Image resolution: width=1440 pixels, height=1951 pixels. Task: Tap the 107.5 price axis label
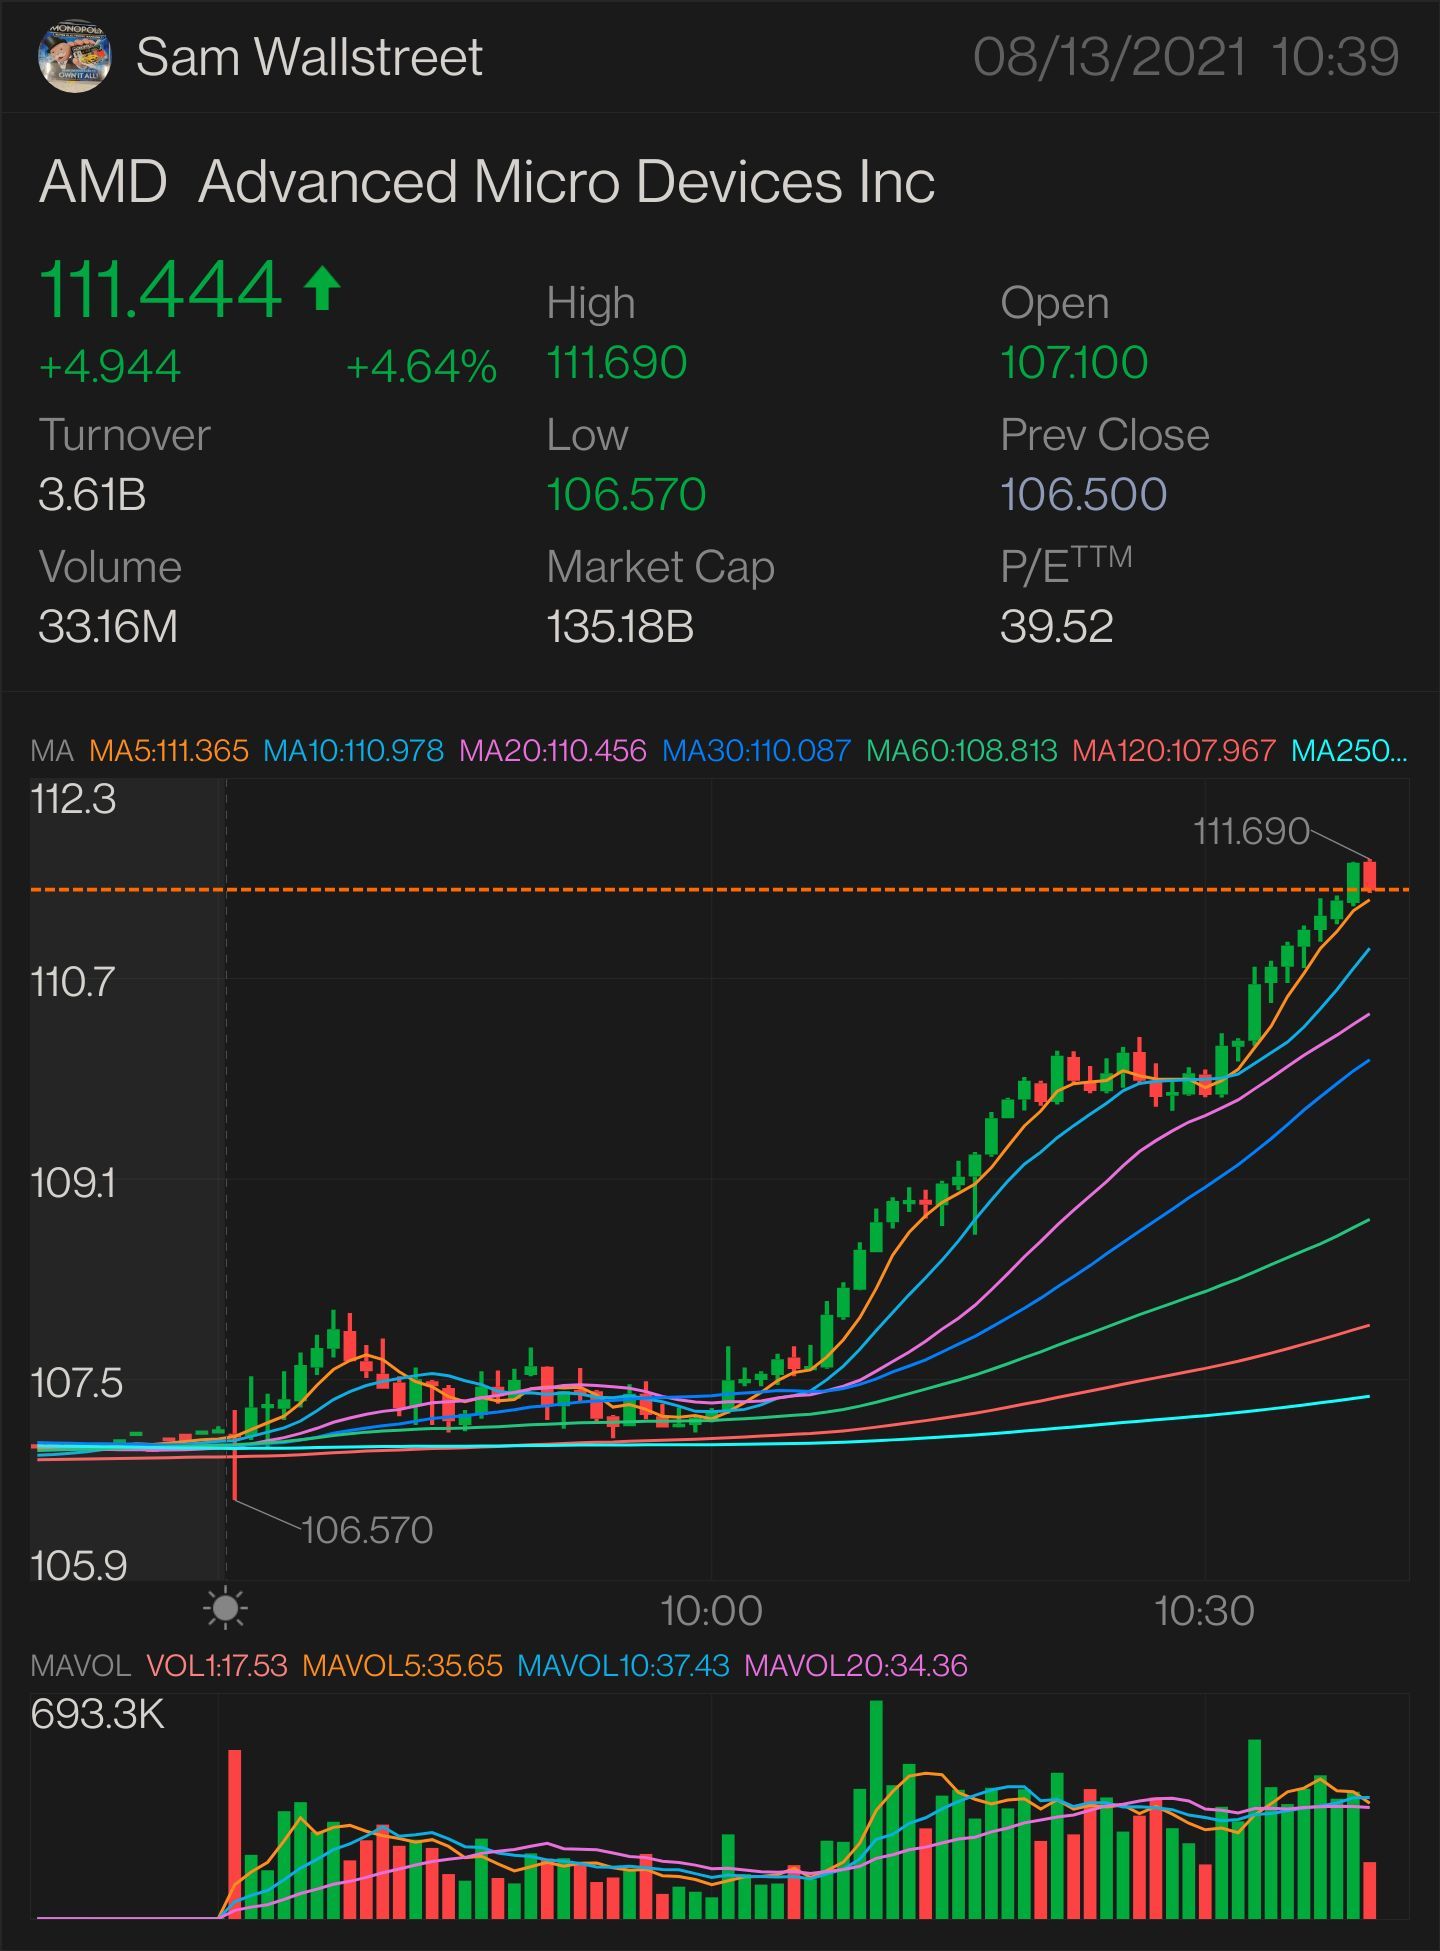76,1383
